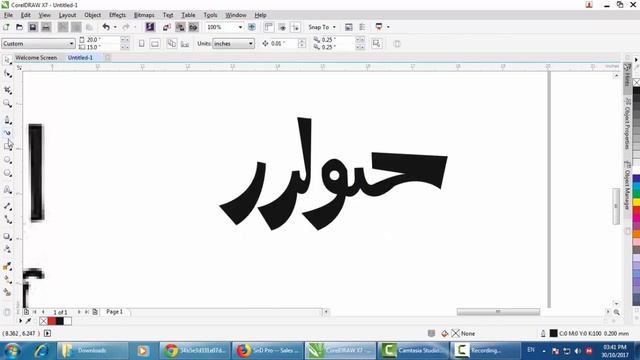Switch to the Welcome Screen tab

click(36, 58)
